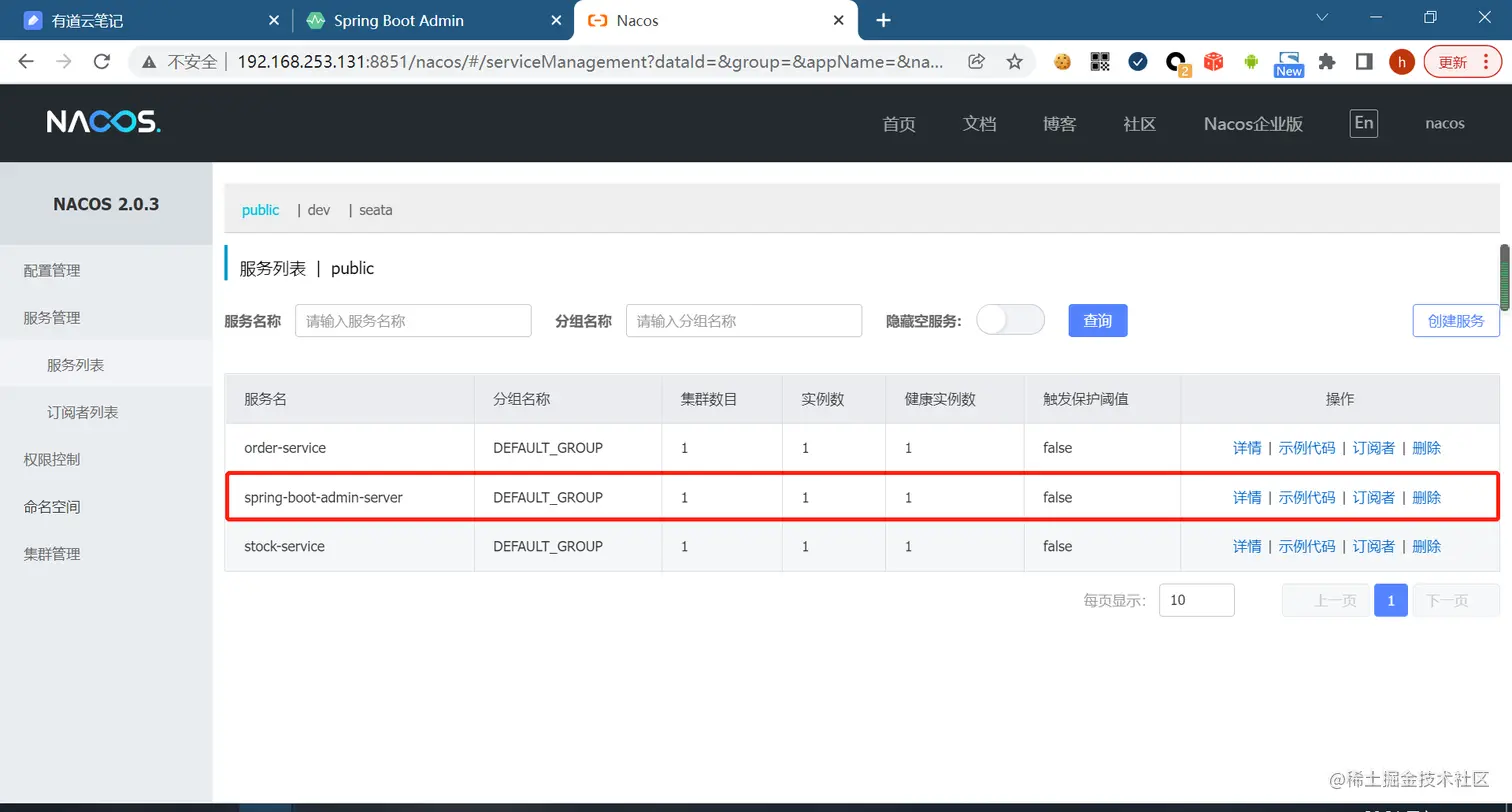Go to 首页 in the top navigation
Viewport: 1512px width, 812px height.
point(899,124)
